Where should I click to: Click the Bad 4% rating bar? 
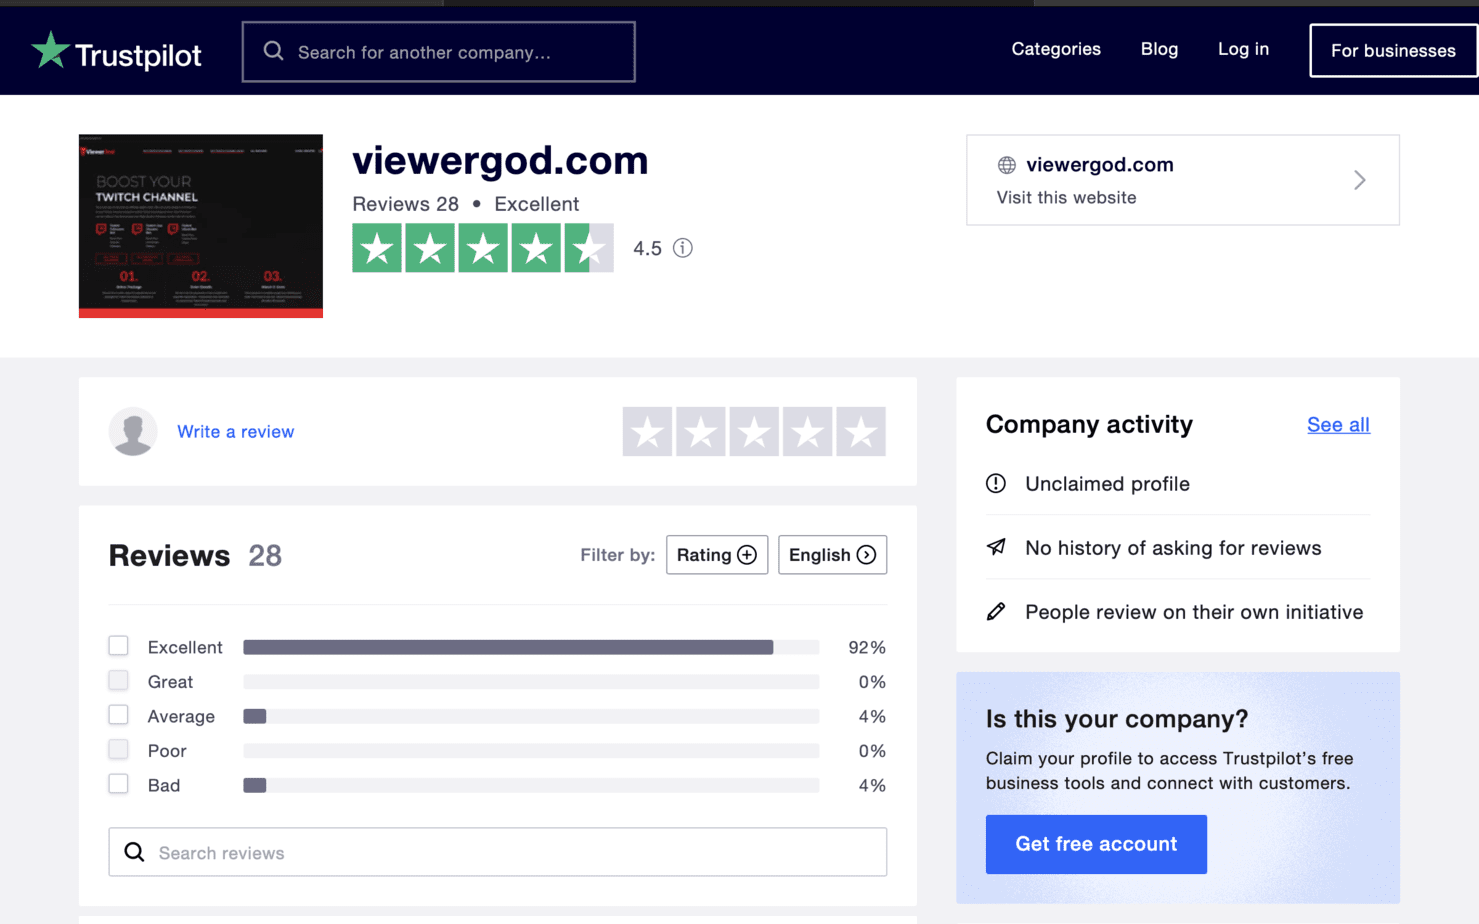pos(531,786)
